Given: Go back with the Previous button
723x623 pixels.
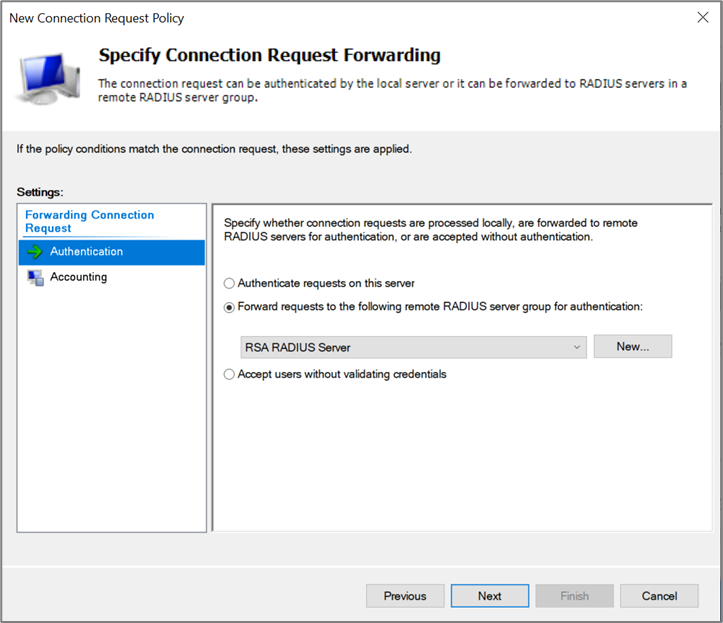Looking at the screenshot, I should click(405, 596).
